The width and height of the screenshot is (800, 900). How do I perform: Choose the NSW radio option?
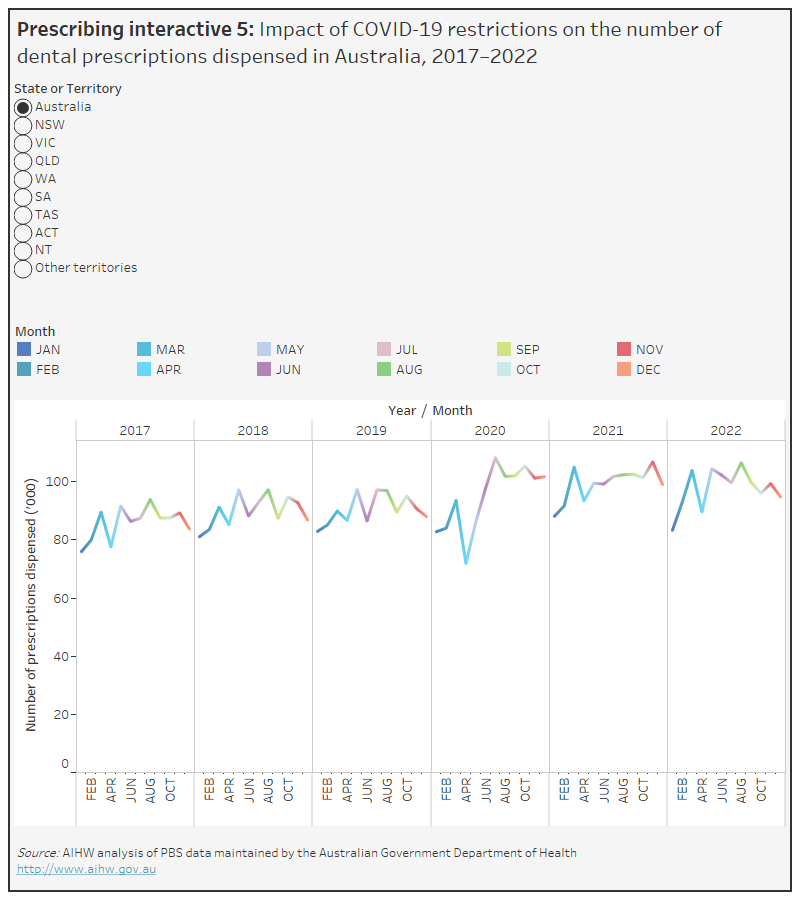click(x=23, y=125)
